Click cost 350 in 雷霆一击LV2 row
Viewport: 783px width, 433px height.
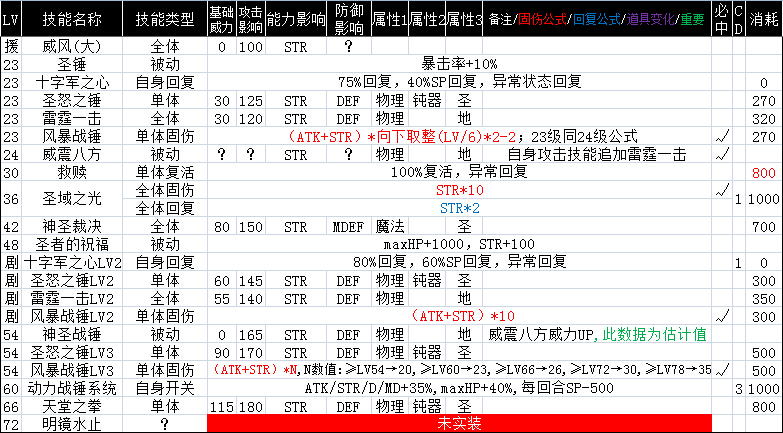pos(764,298)
